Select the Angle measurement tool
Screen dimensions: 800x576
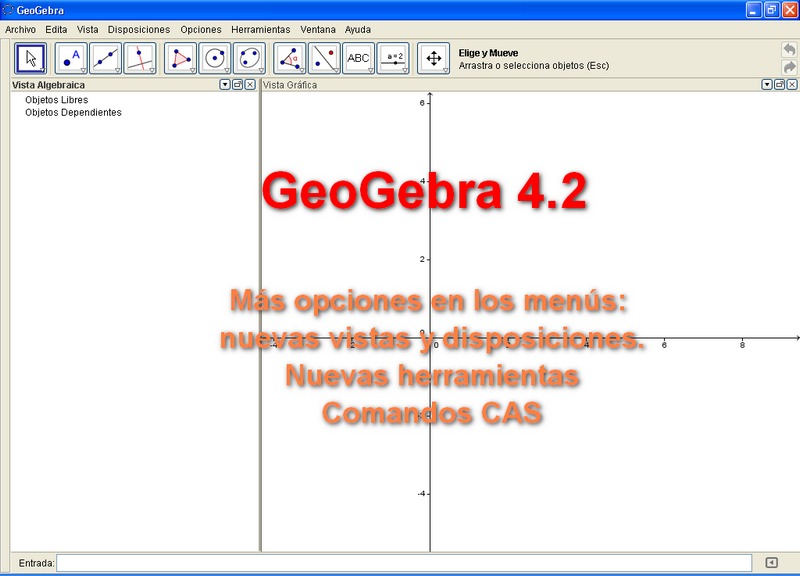[x=290, y=58]
